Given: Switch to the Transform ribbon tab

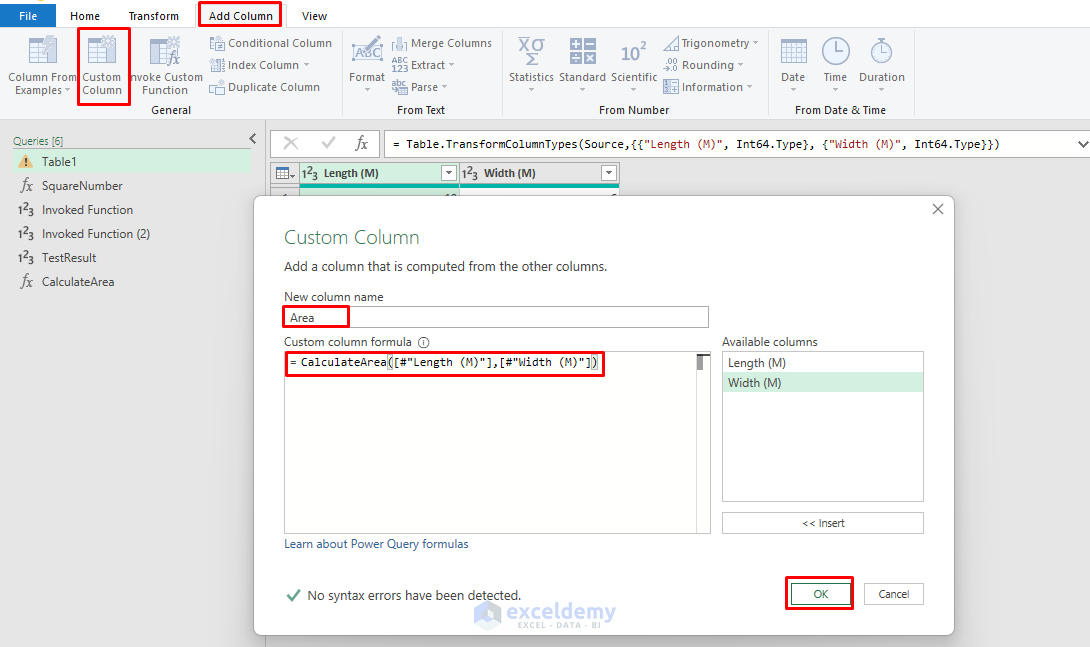Looking at the screenshot, I should tap(154, 15).
